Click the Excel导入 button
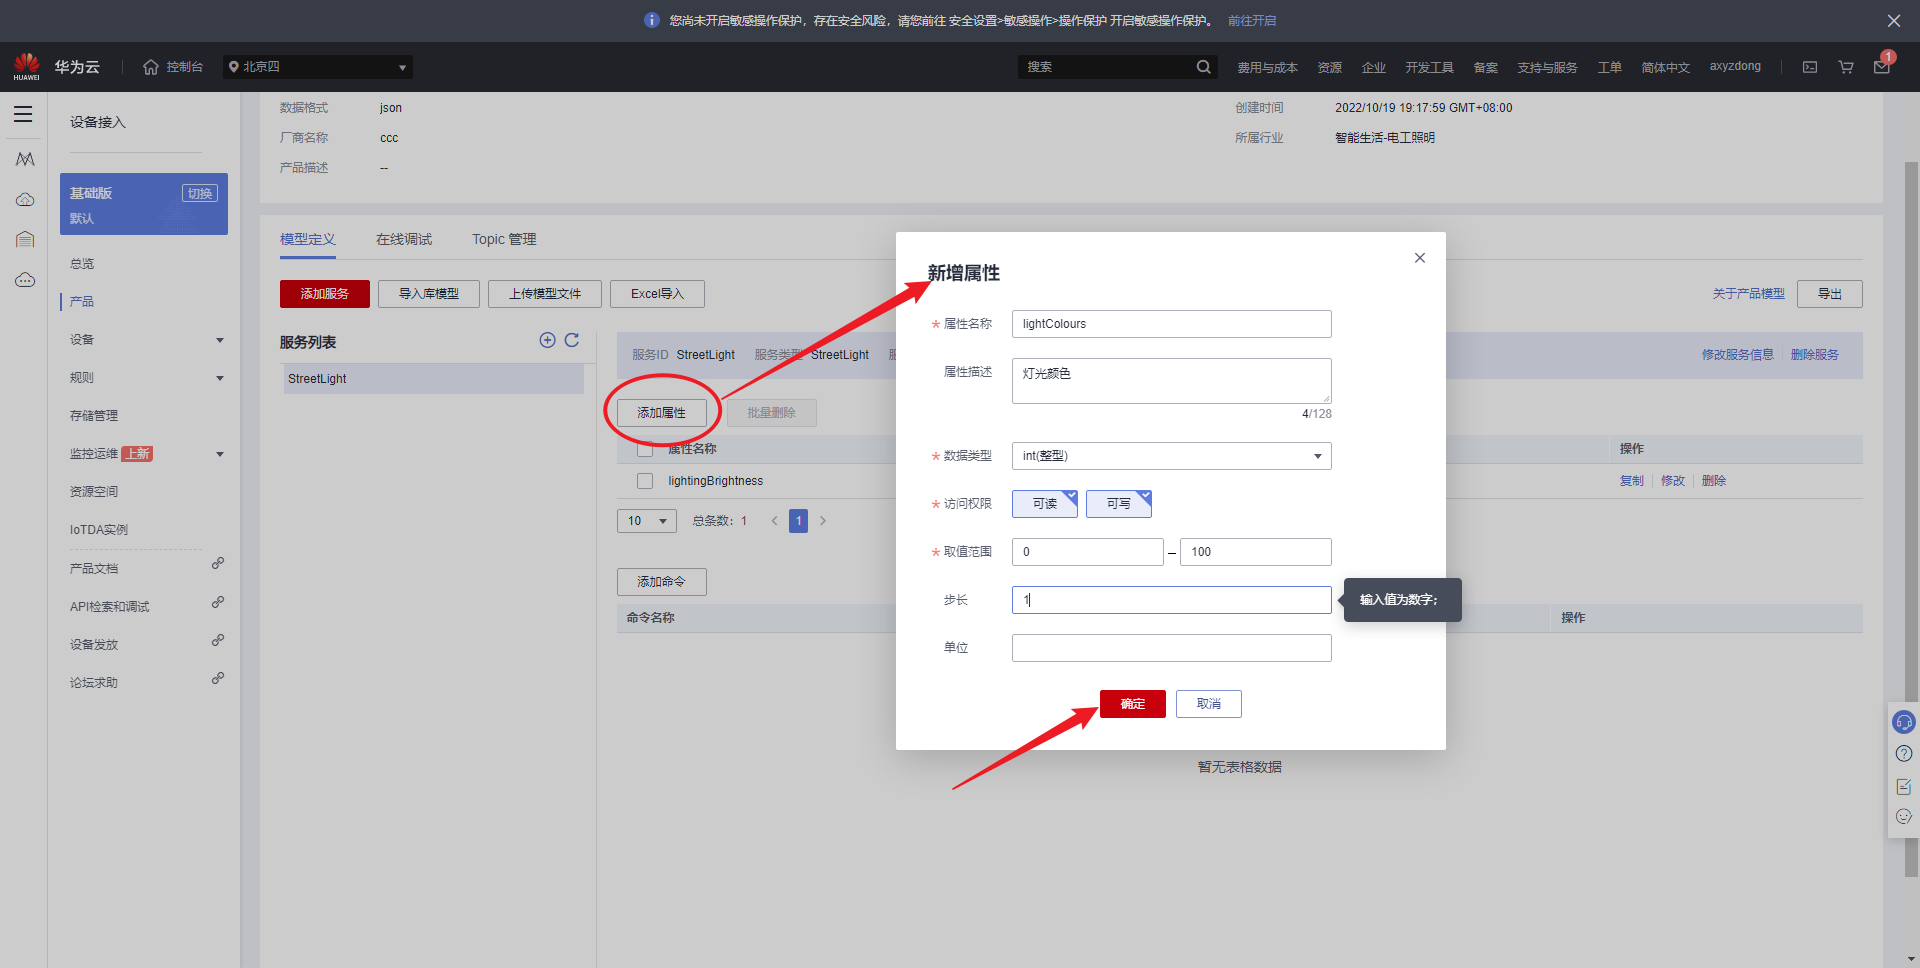Screen dimensions: 1920x968 [x=657, y=294]
